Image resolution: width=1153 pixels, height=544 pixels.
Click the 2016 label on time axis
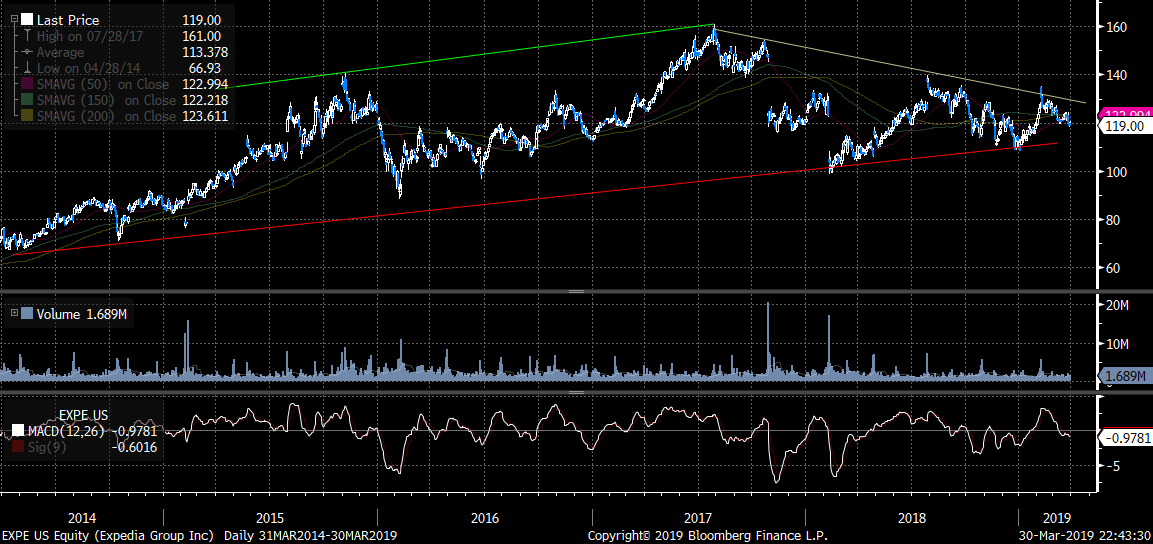click(x=485, y=518)
